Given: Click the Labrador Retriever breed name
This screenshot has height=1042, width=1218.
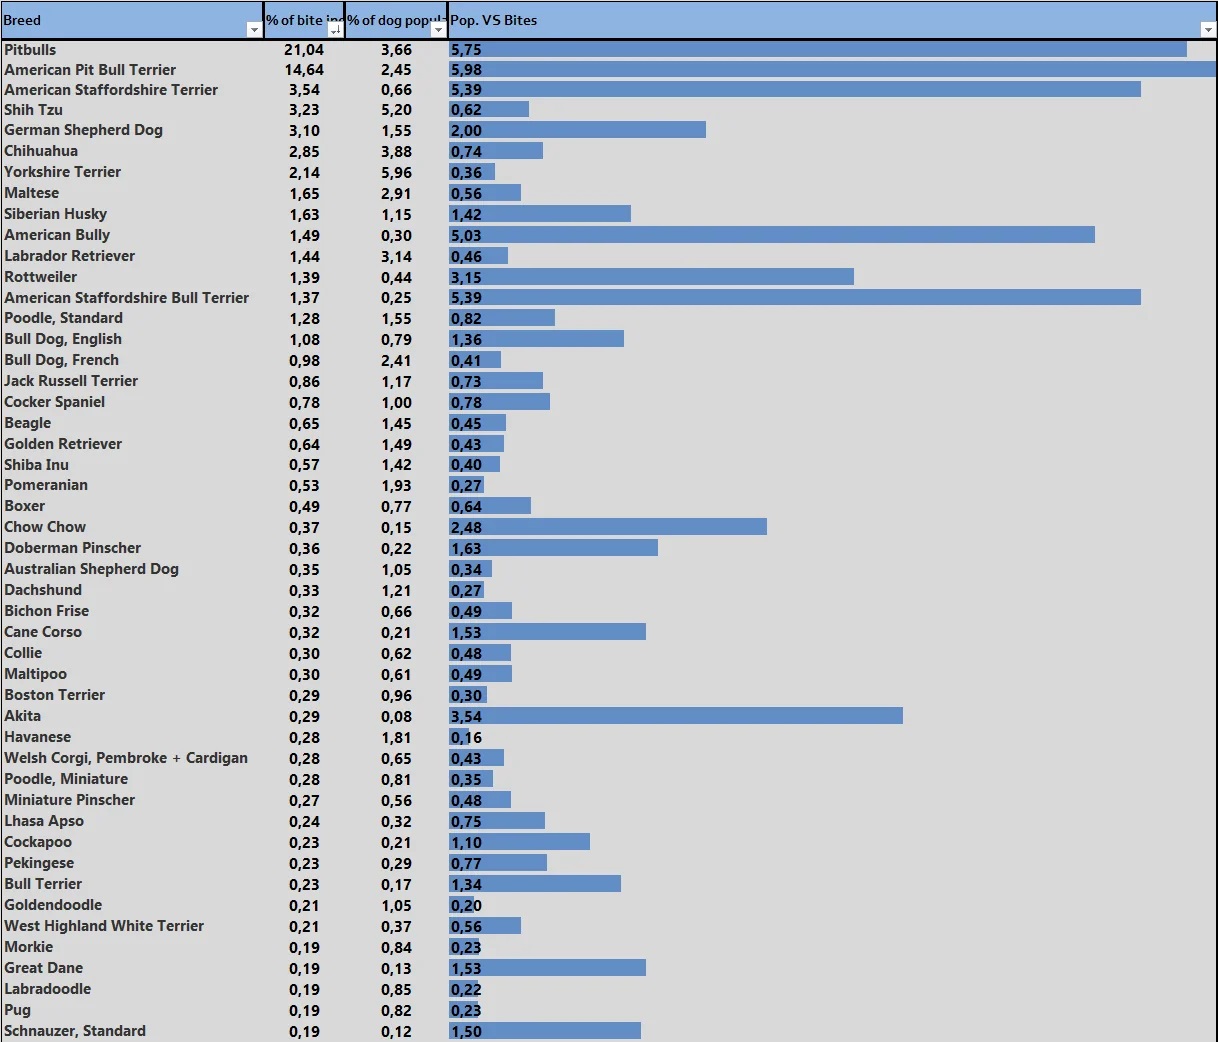Looking at the screenshot, I should point(69,256).
